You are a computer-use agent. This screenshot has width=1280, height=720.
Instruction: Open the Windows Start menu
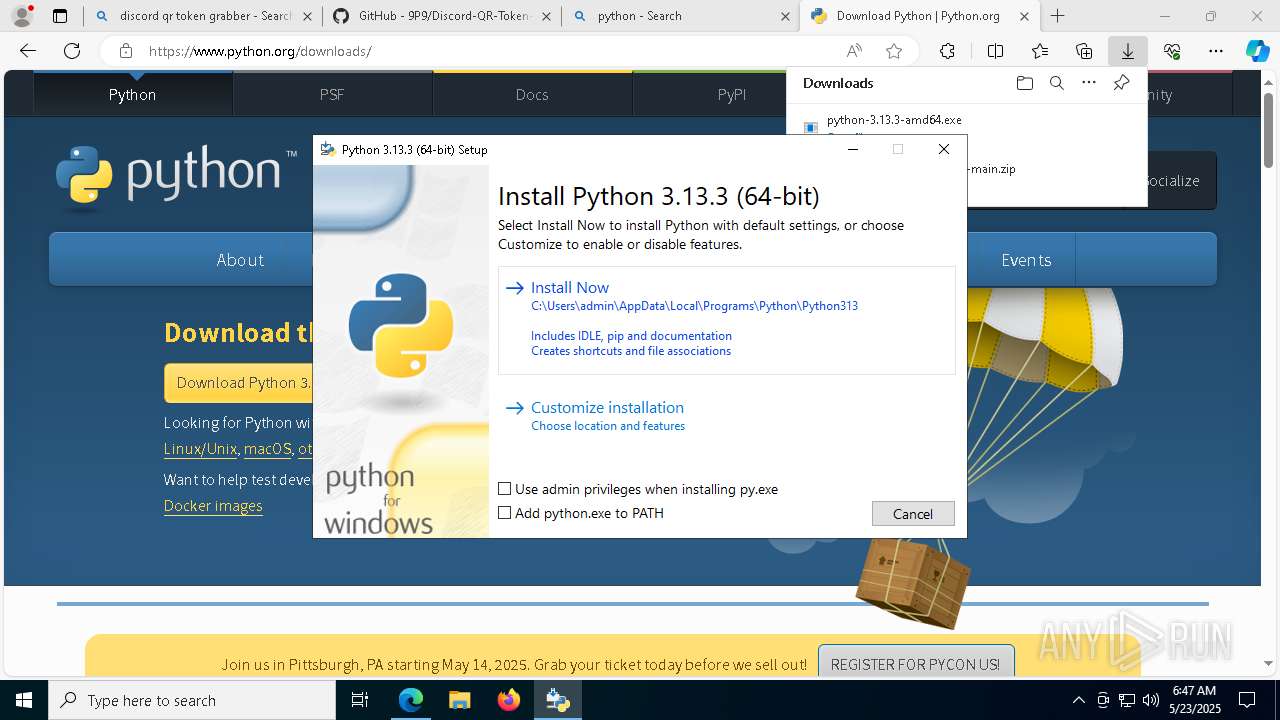(23, 700)
